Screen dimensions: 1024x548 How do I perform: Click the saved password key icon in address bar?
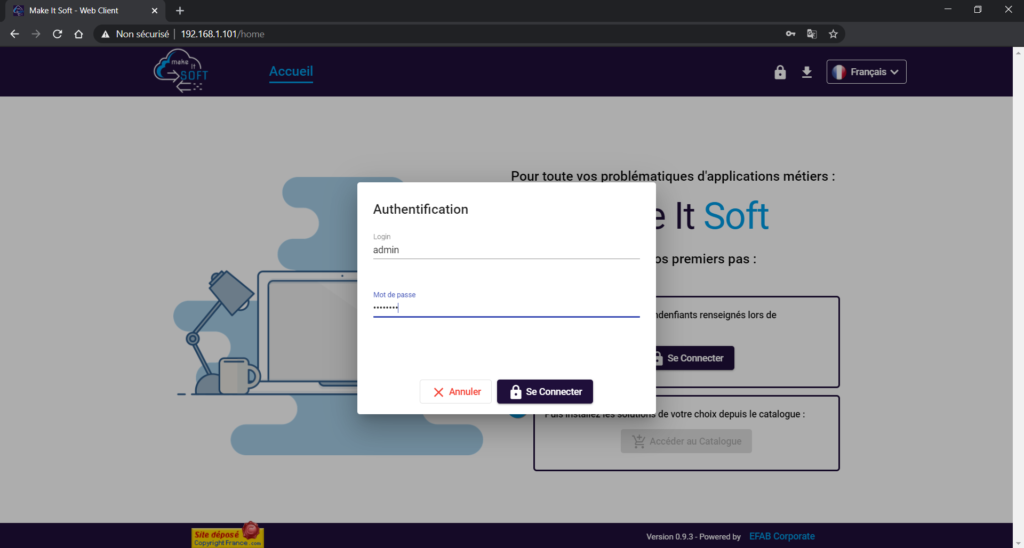(x=790, y=34)
